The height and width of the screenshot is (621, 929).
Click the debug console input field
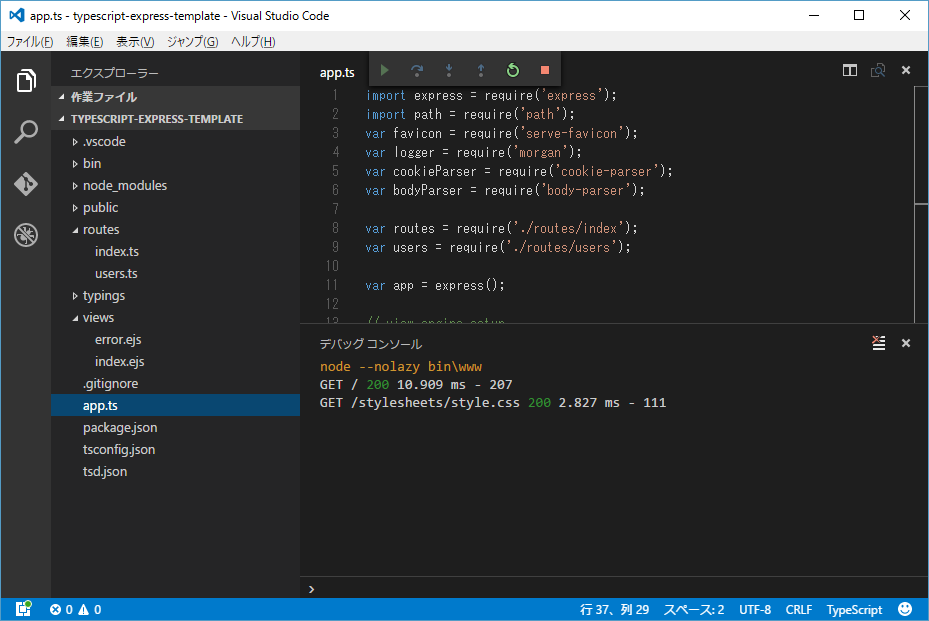pos(616,588)
